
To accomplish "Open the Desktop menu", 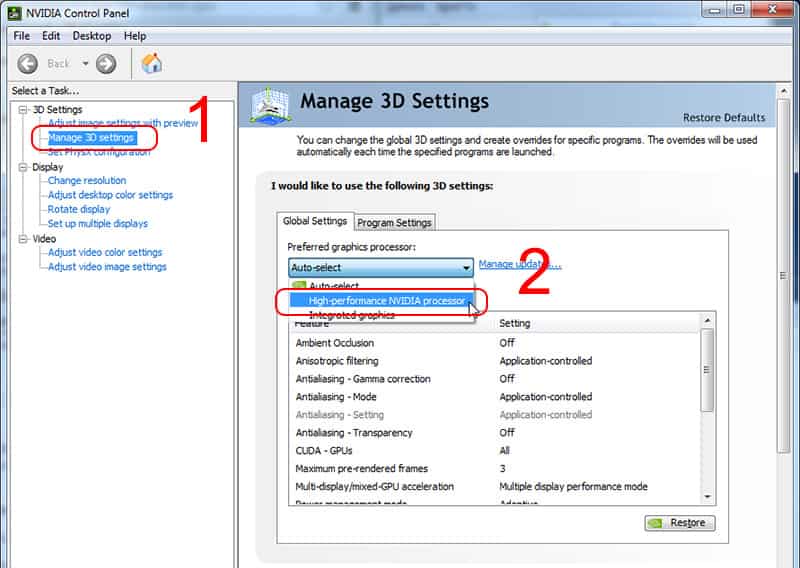I will click(92, 36).
